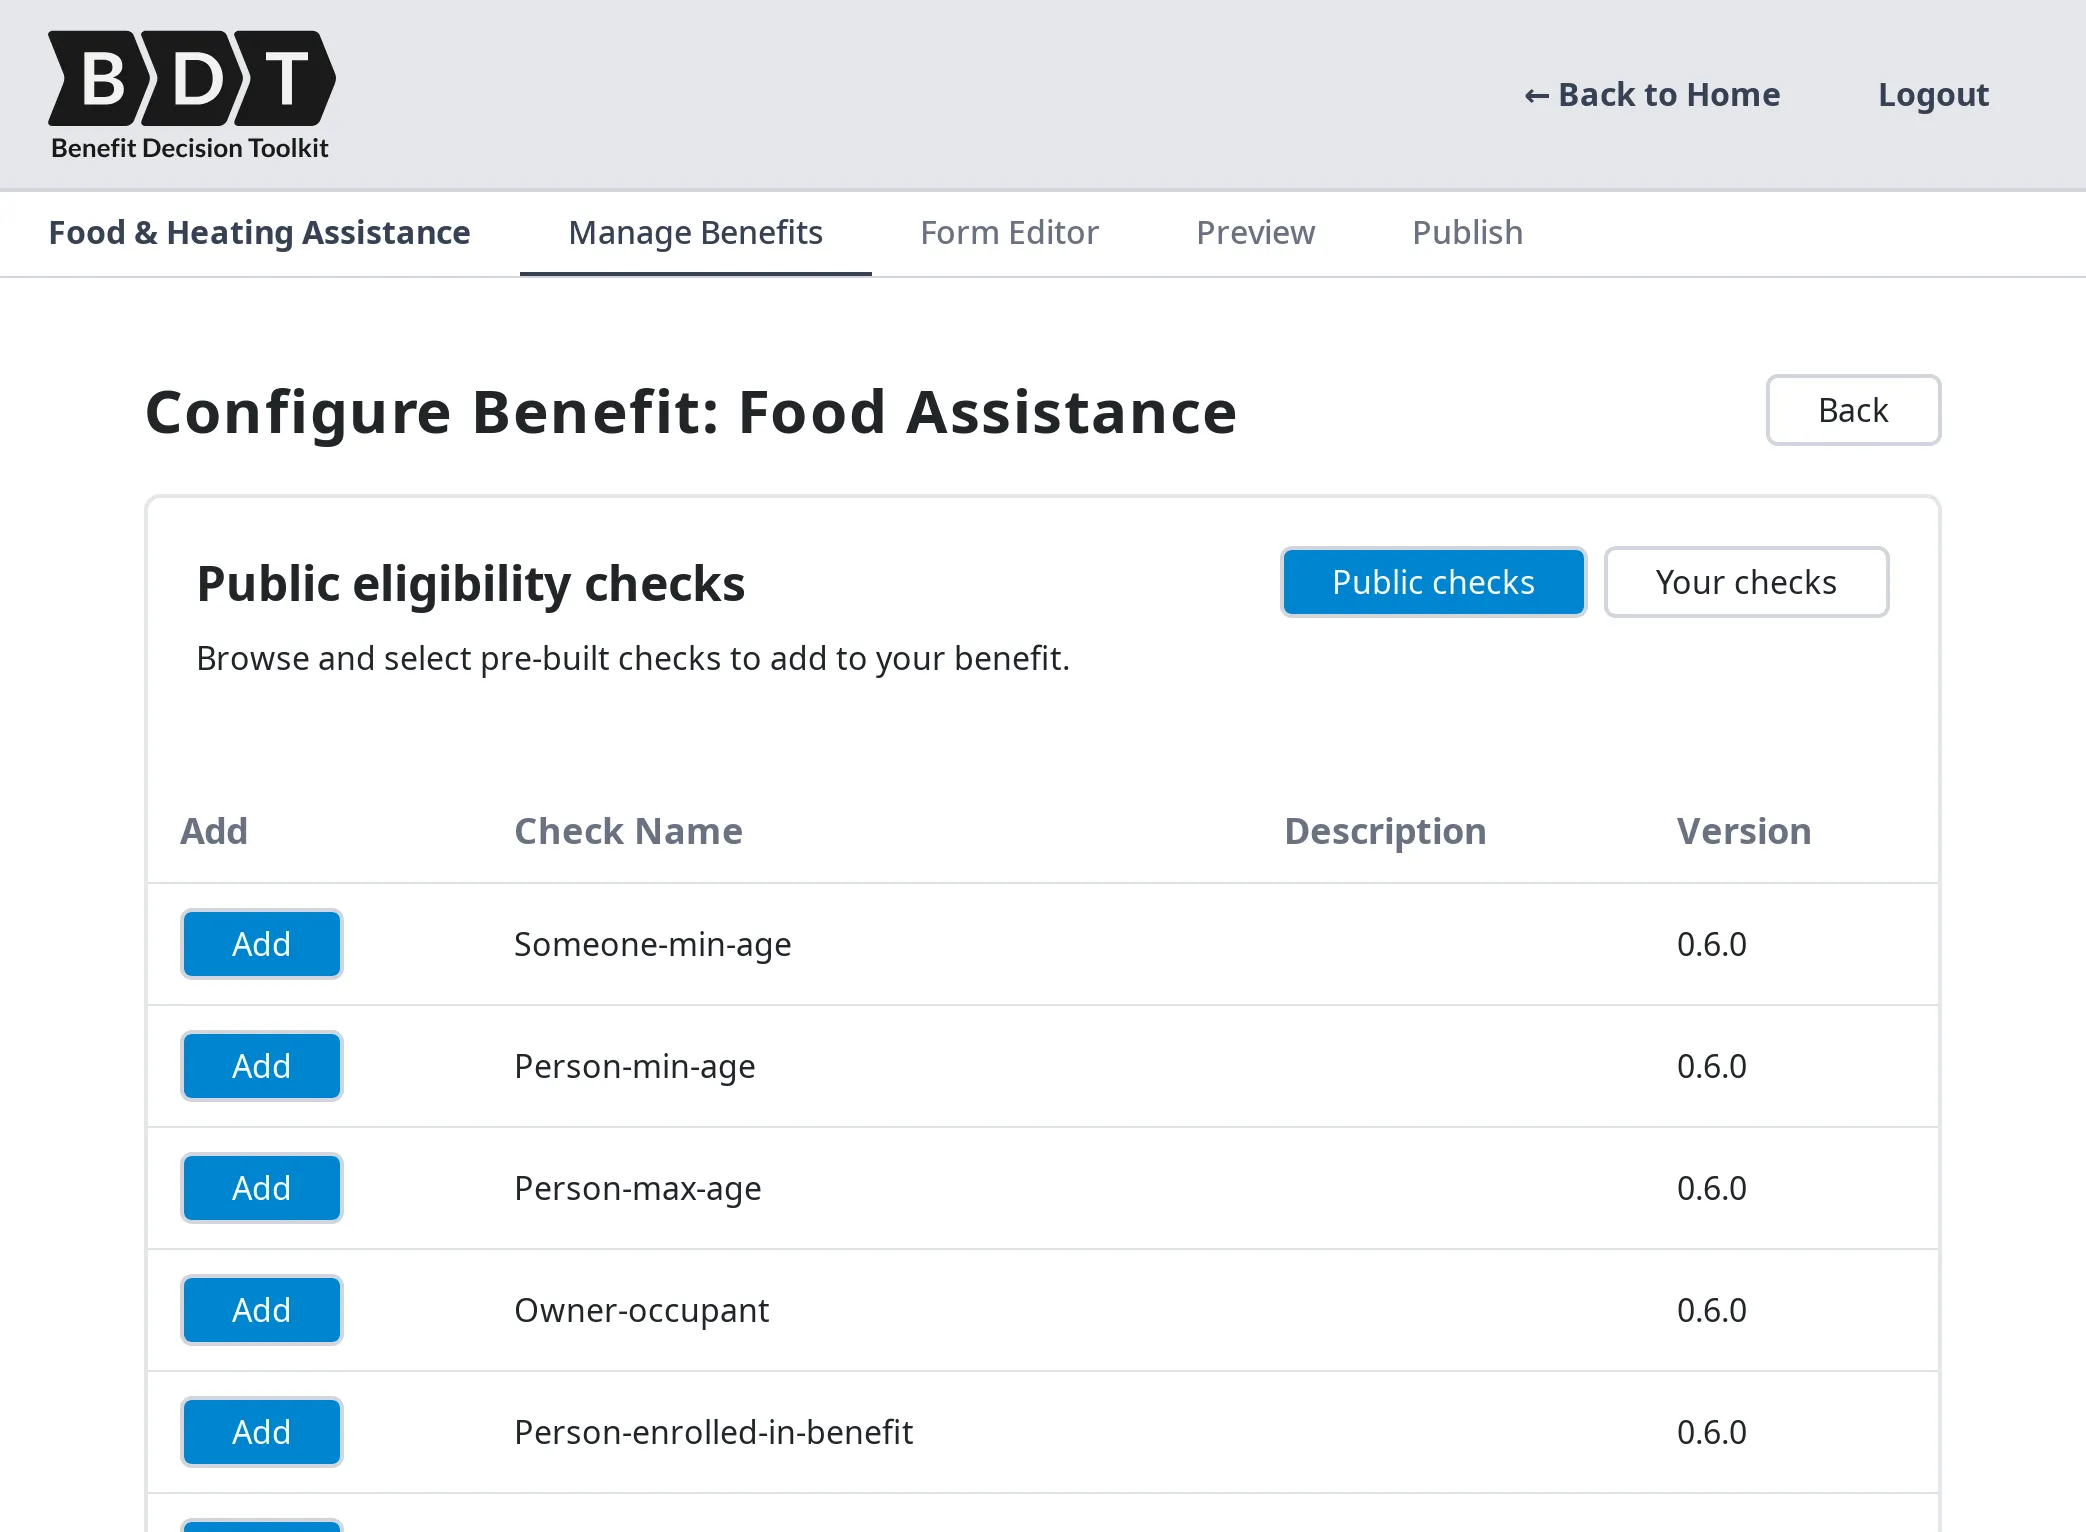
Task: Select the Public checks toggle
Action: (1433, 582)
